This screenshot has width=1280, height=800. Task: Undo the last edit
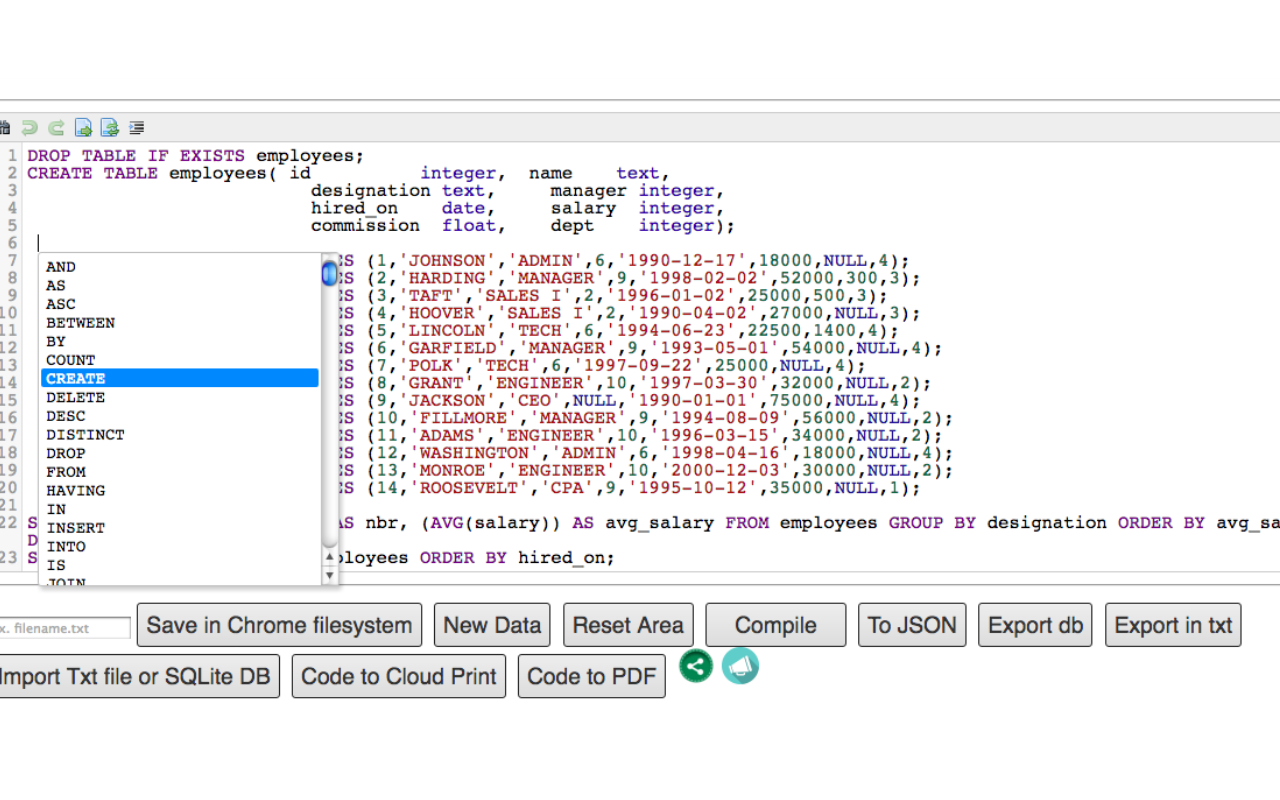[30, 127]
